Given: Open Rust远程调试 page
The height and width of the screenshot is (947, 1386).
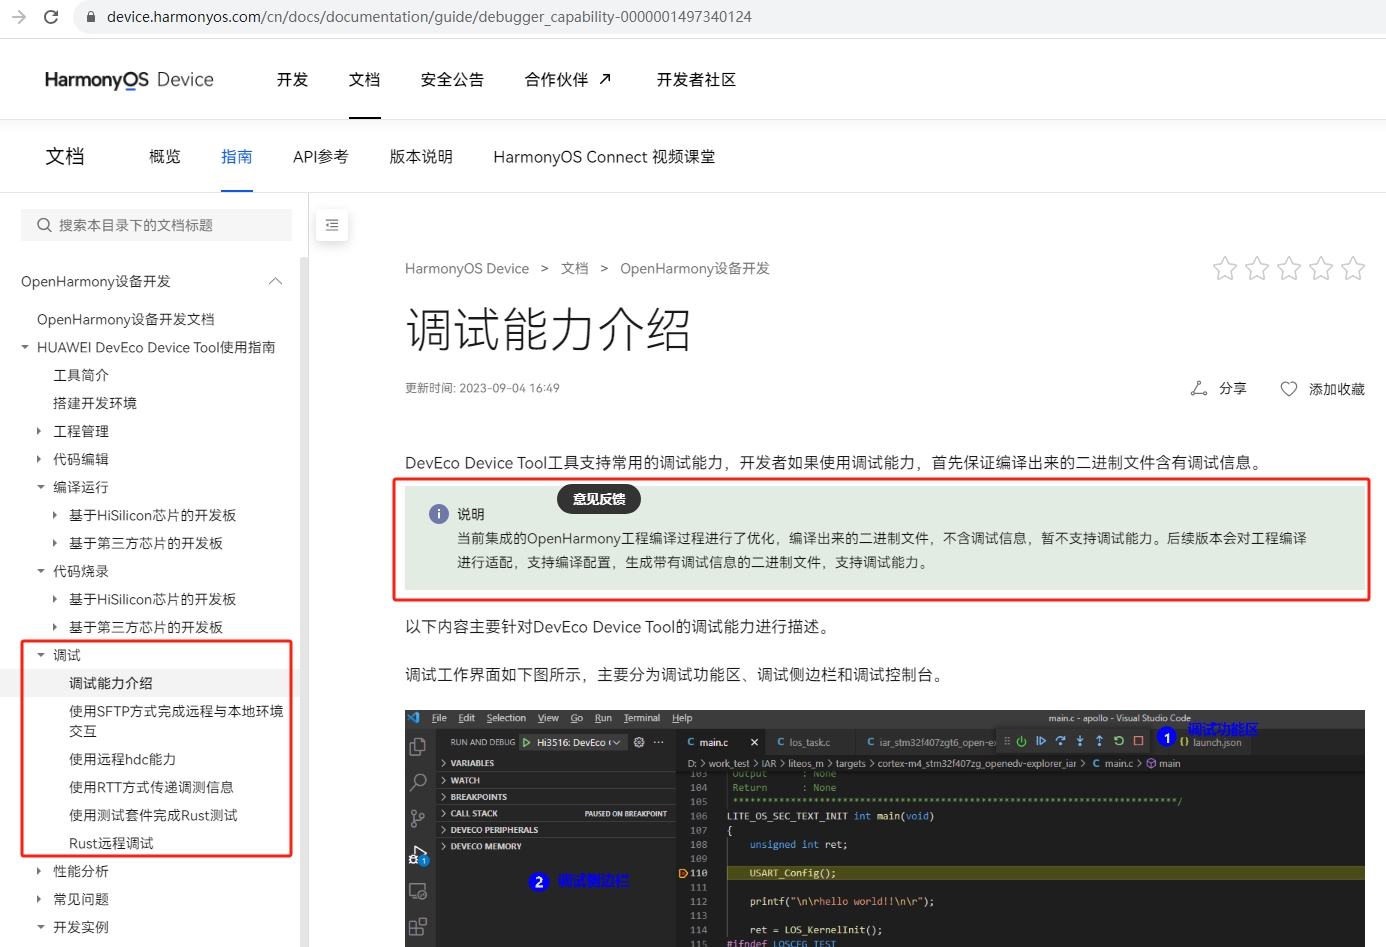Looking at the screenshot, I should (111, 843).
